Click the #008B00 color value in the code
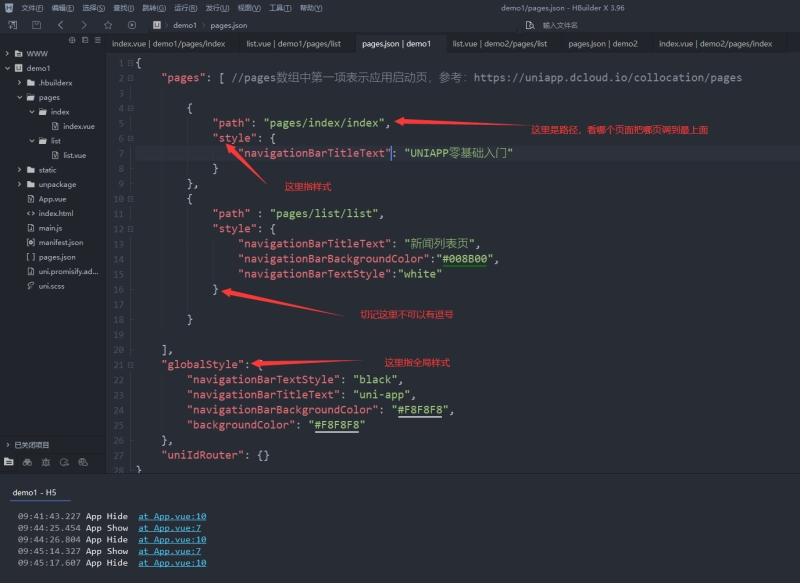This screenshot has width=800, height=583. 465,259
